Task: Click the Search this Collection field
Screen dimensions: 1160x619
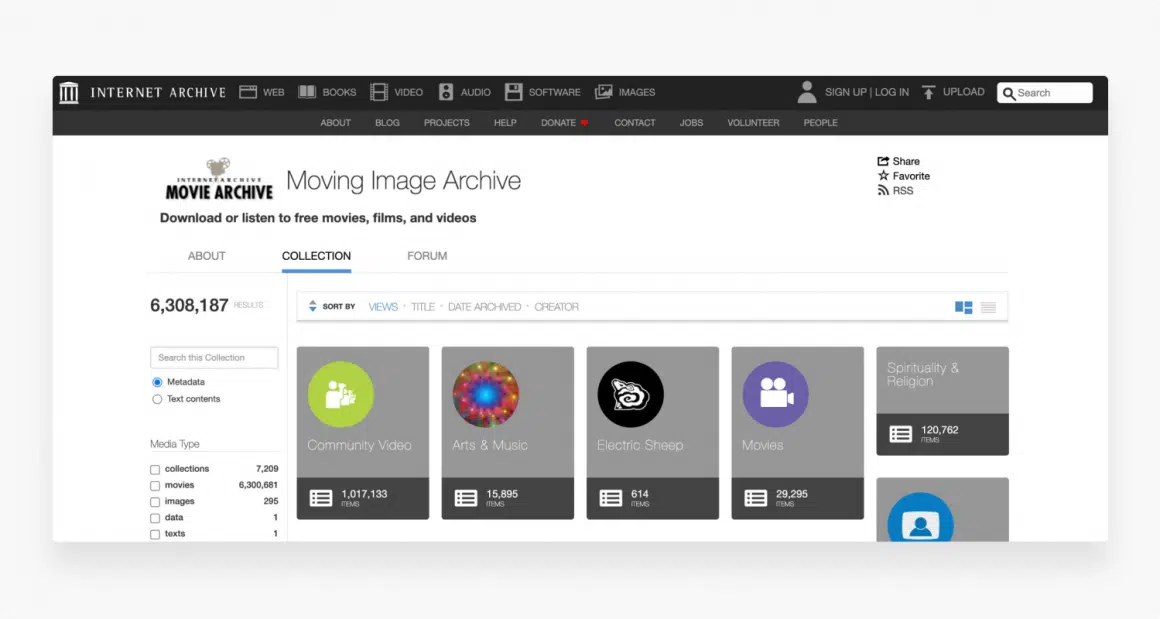Action: tap(214, 357)
